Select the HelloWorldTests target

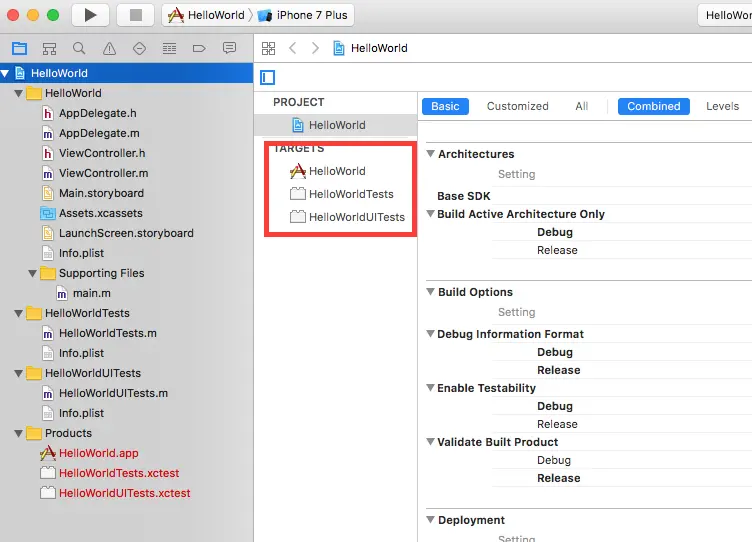point(341,194)
